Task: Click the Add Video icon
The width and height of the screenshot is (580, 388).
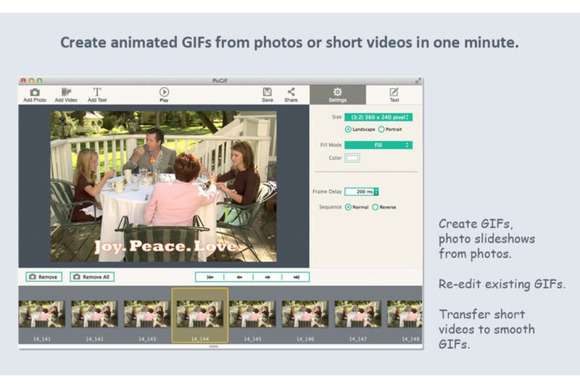Action: [66, 92]
